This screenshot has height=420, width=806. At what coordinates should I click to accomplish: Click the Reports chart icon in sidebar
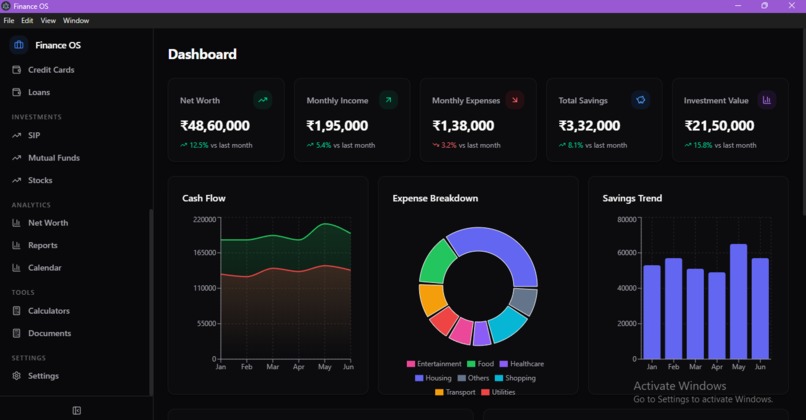[x=16, y=246]
